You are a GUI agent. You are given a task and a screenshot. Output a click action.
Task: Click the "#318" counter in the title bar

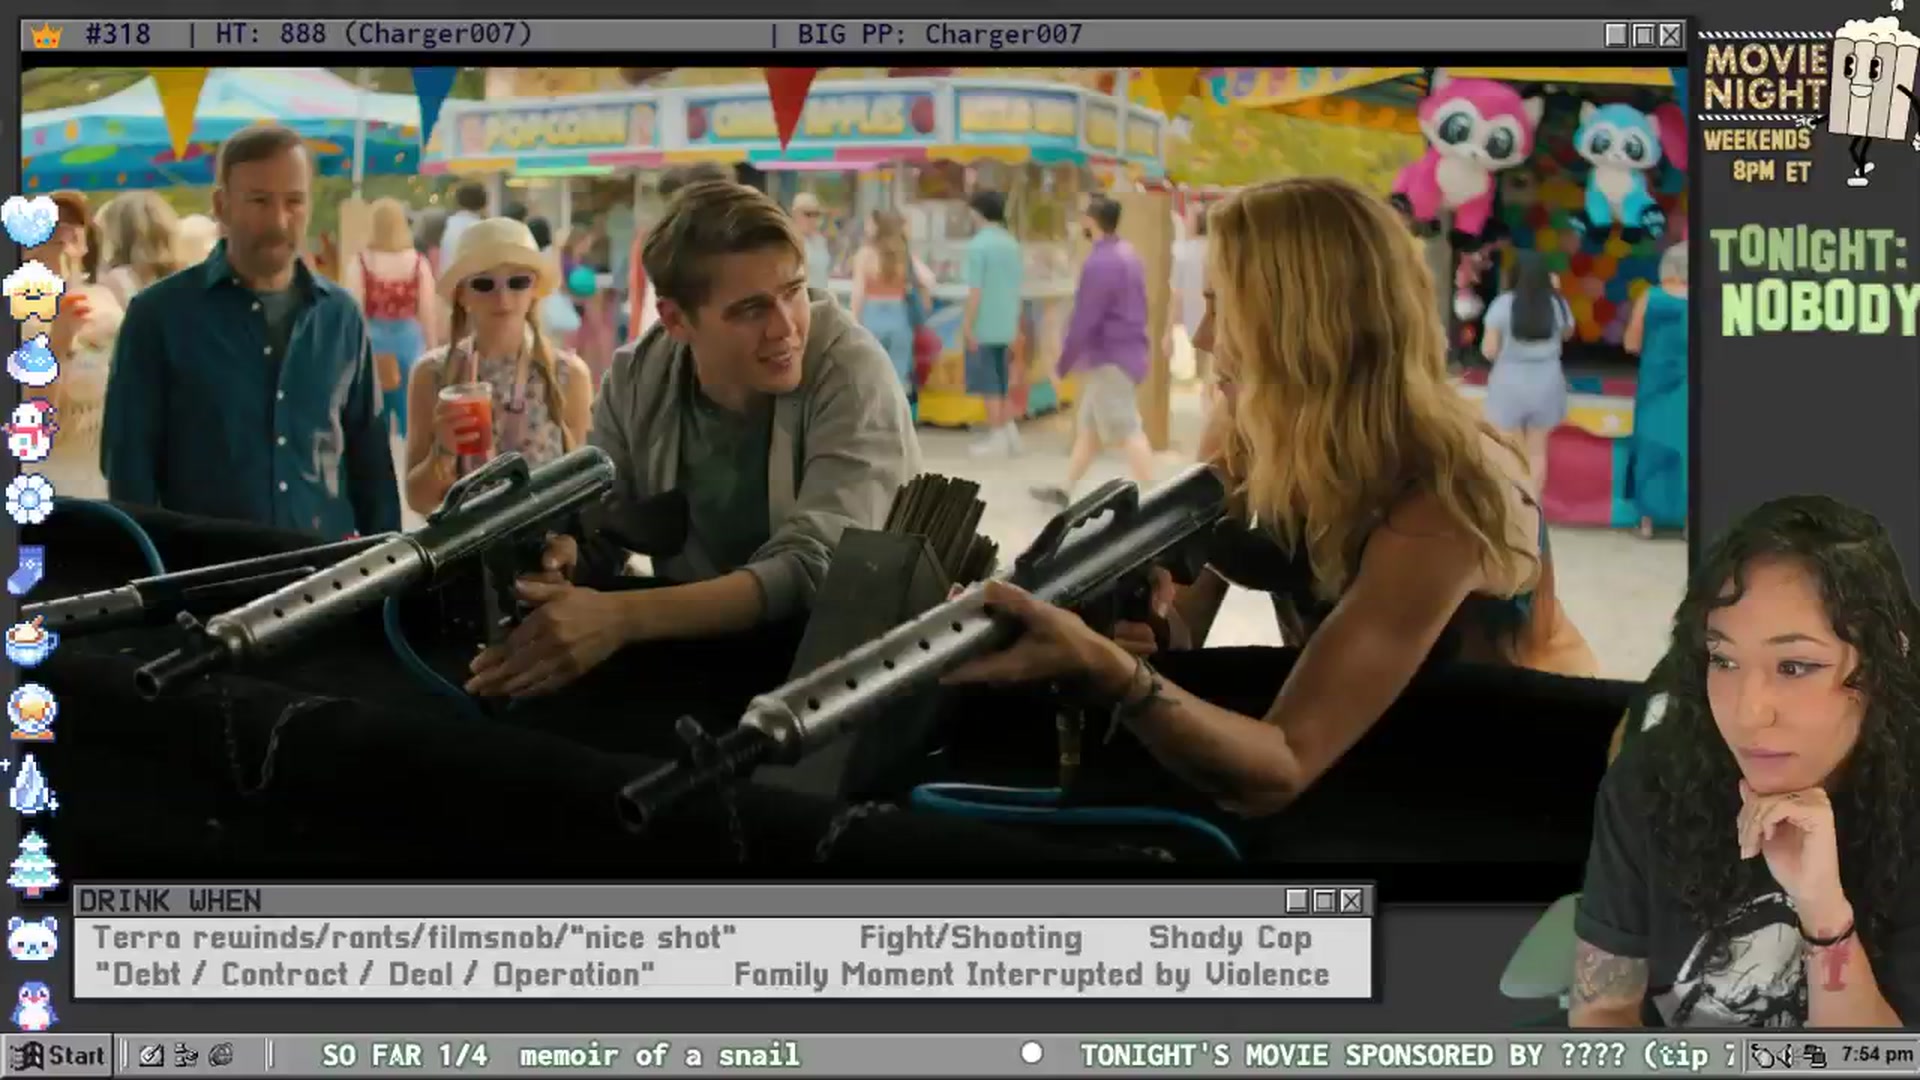tap(118, 35)
